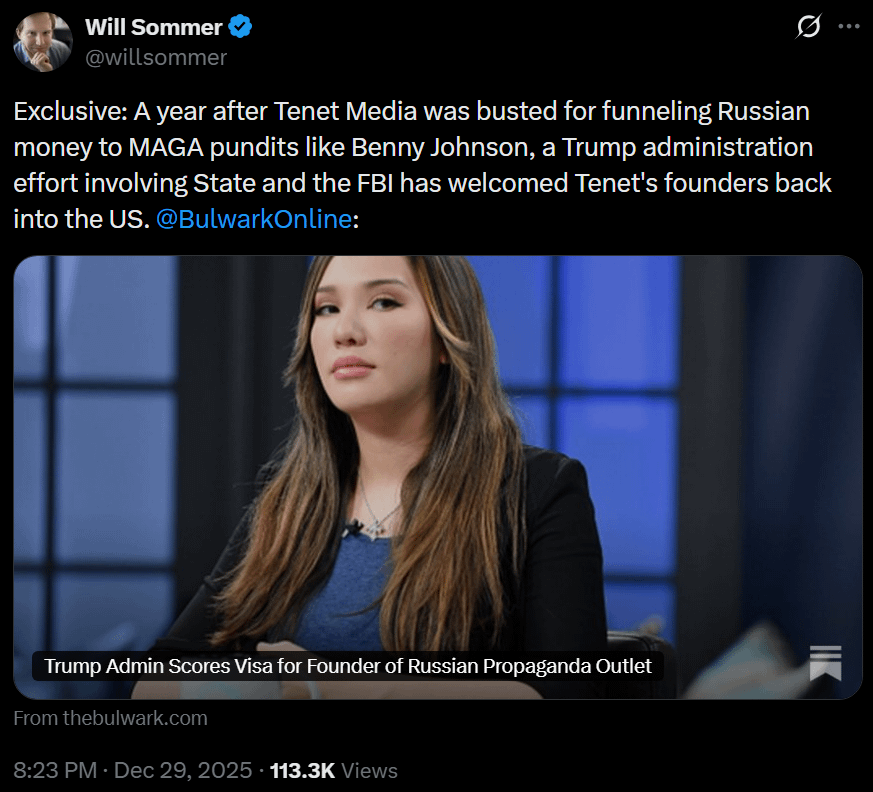Open the @BulwarkOnline mention link

[x=254, y=220]
